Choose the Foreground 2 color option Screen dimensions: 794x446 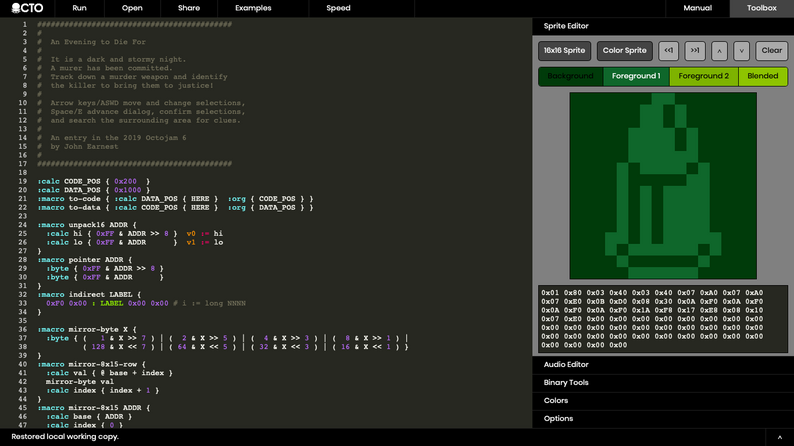point(704,76)
